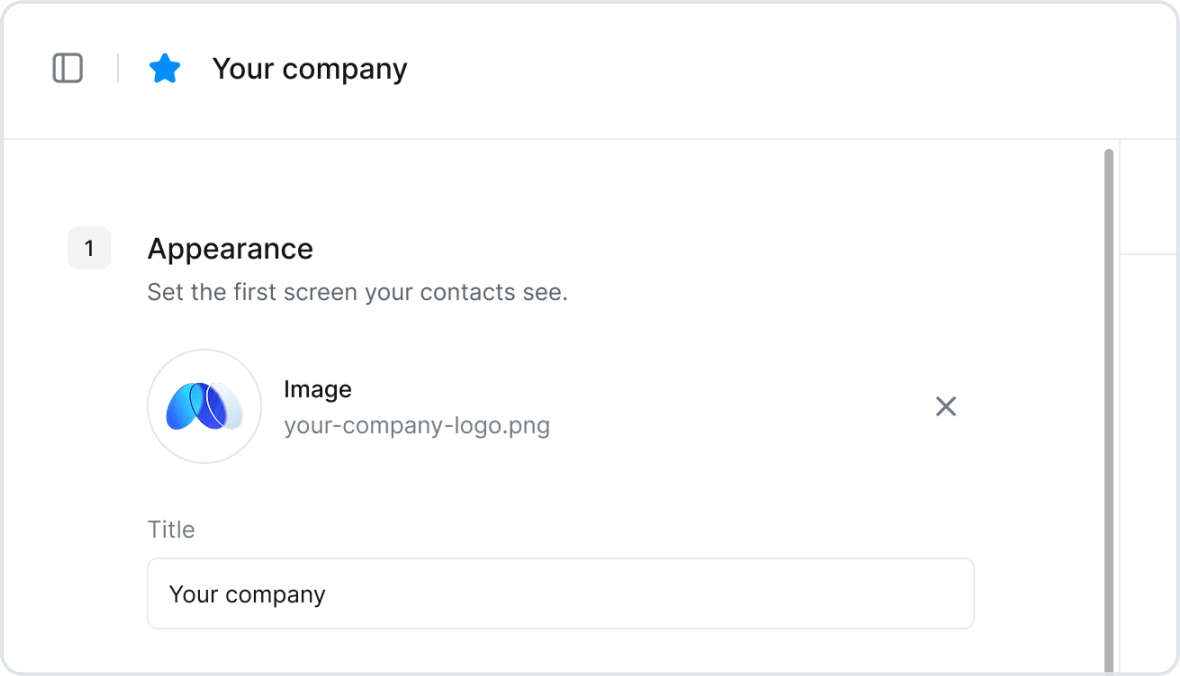Place cursor after "Your company" in Title box
Screen dimensions: 1180x676
tap(327, 594)
